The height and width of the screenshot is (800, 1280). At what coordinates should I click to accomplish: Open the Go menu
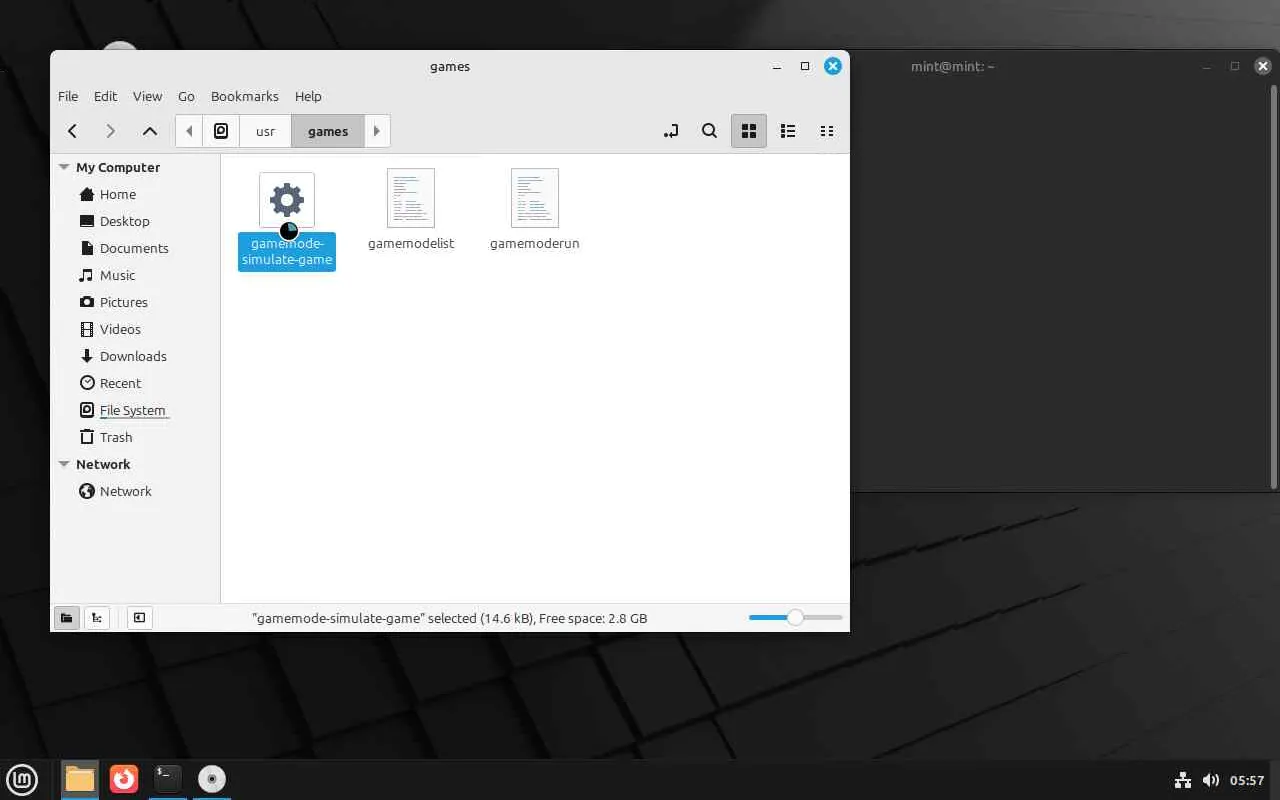[x=186, y=96]
